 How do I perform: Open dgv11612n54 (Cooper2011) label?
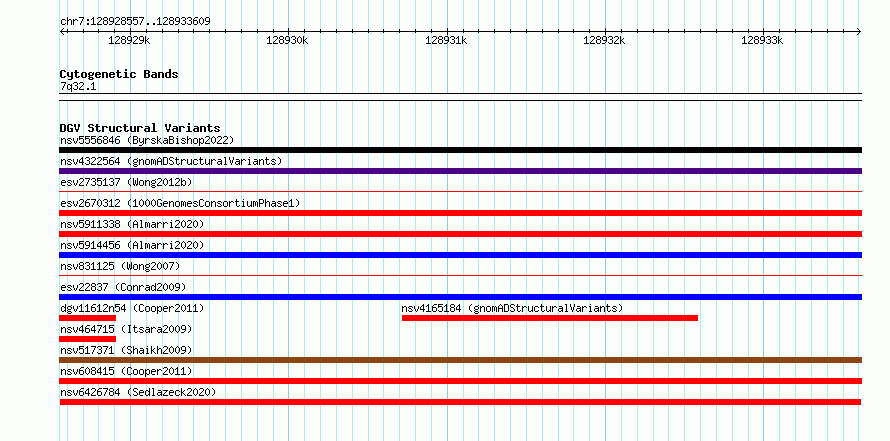click(x=132, y=308)
